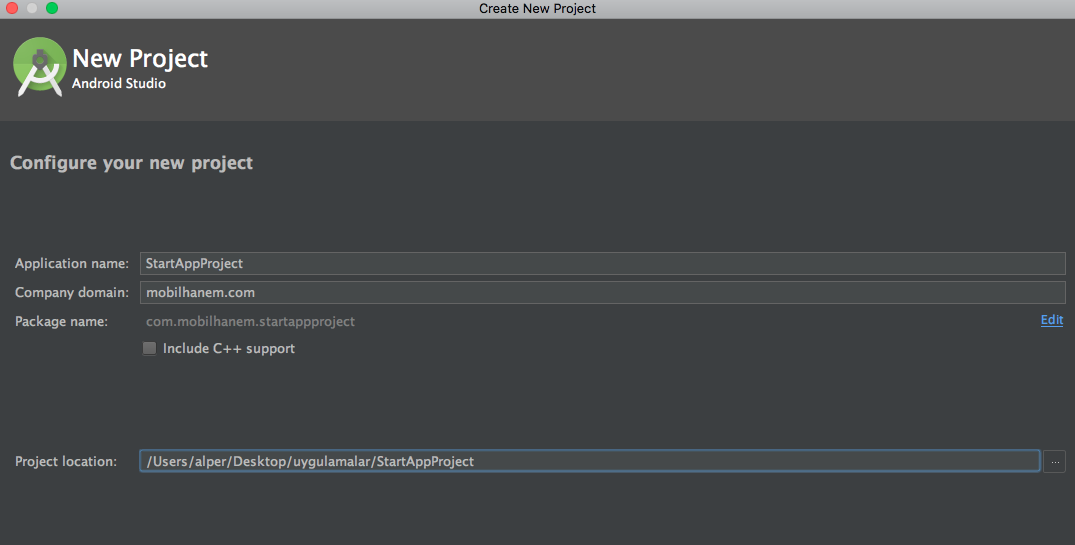Click the Configure your new project heading

pyautogui.click(x=132, y=163)
